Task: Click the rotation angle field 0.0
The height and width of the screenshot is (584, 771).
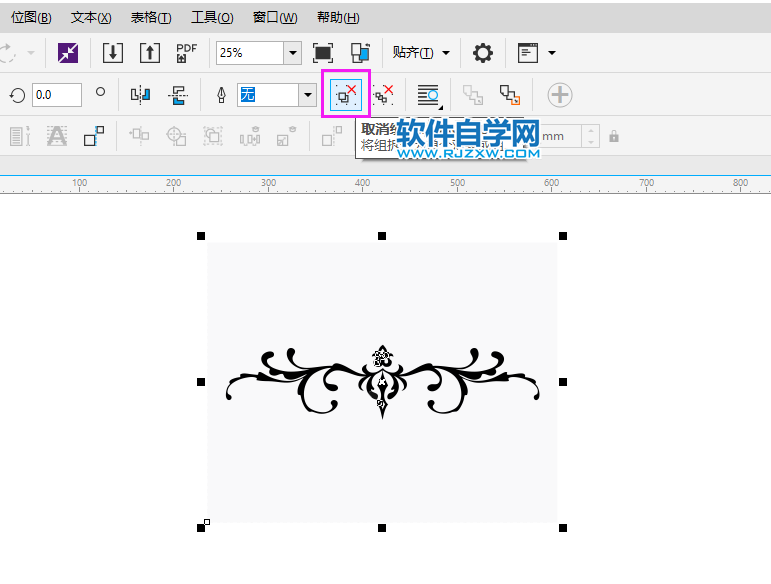Action: click(57, 95)
